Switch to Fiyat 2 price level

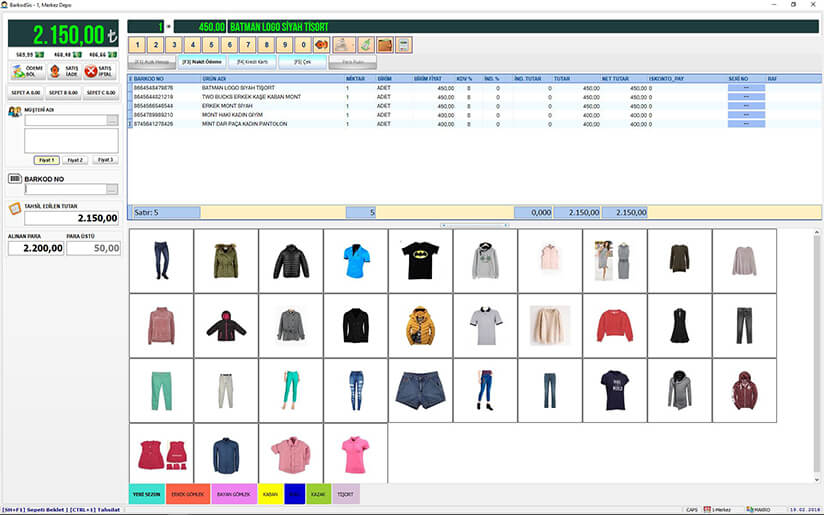click(x=76, y=160)
